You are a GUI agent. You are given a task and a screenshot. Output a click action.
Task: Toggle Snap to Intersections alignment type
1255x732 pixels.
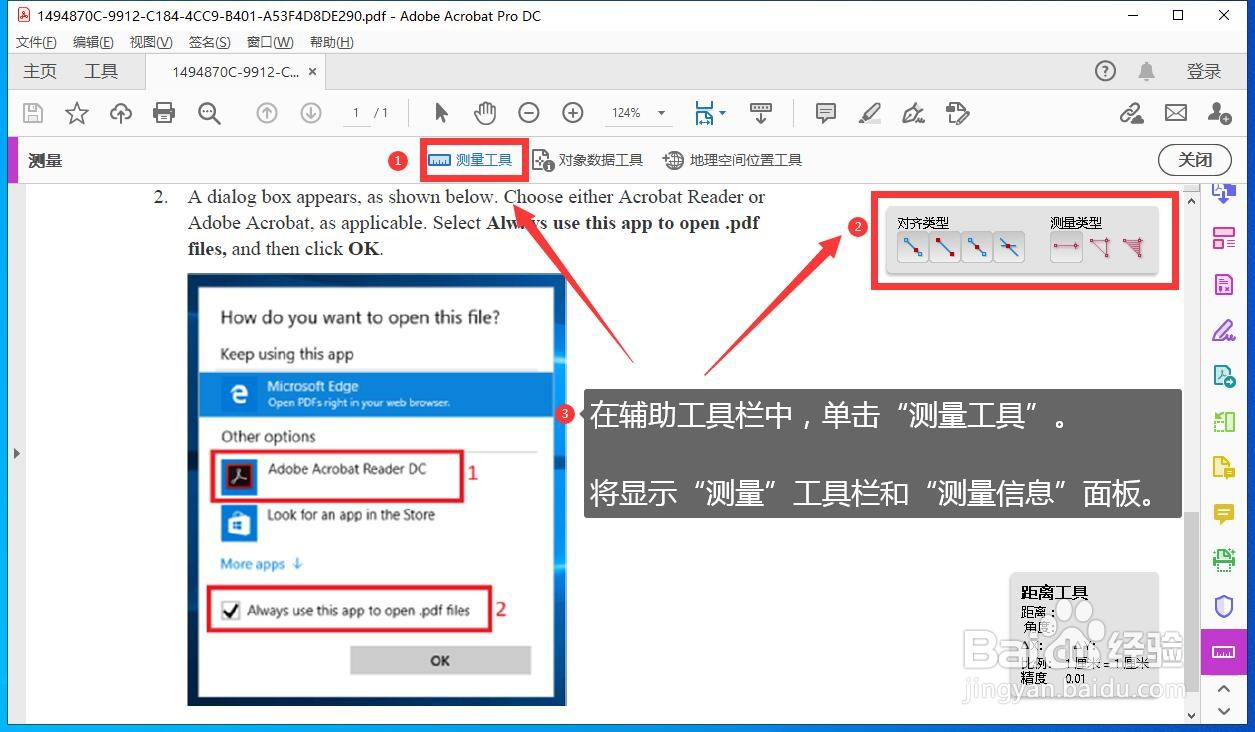point(1009,247)
